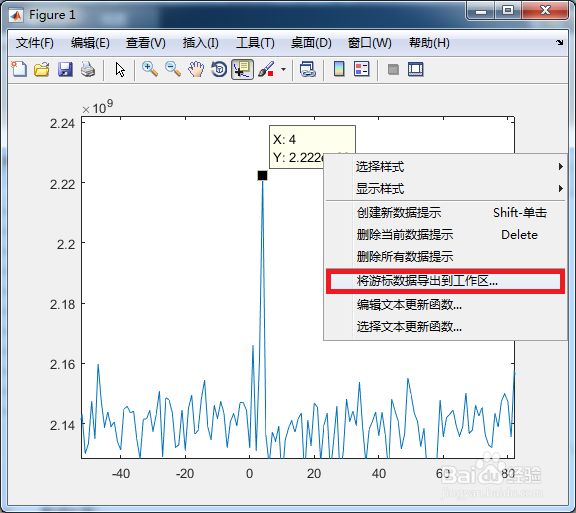This screenshot has width=576, height=513.
Task: Select the Rotate 3D tool
Action: [219, 69]
